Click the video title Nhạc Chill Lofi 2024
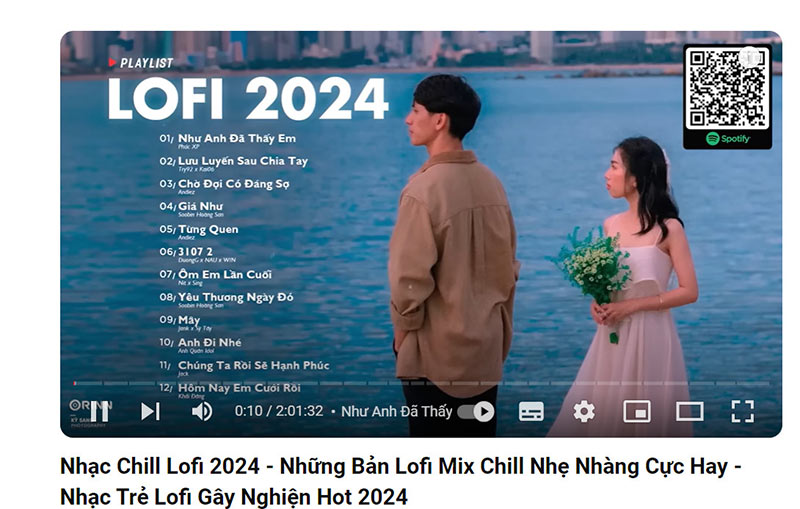Viewport: 800px width, 509px height. (160, 466)
